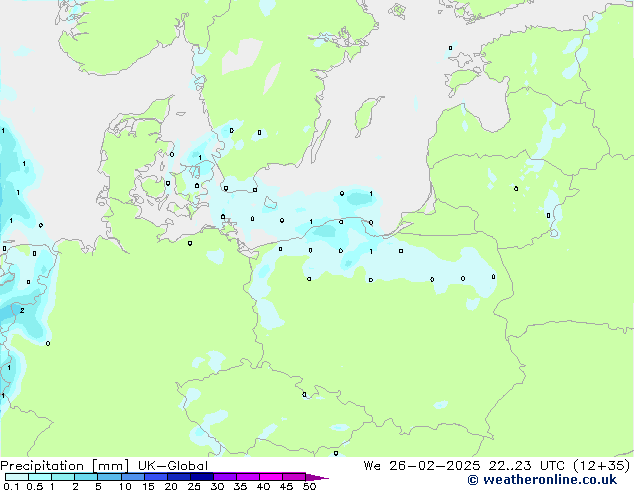
Task: Select the 20–25 mm legend color swatch
Action: [x=178, y=477]
